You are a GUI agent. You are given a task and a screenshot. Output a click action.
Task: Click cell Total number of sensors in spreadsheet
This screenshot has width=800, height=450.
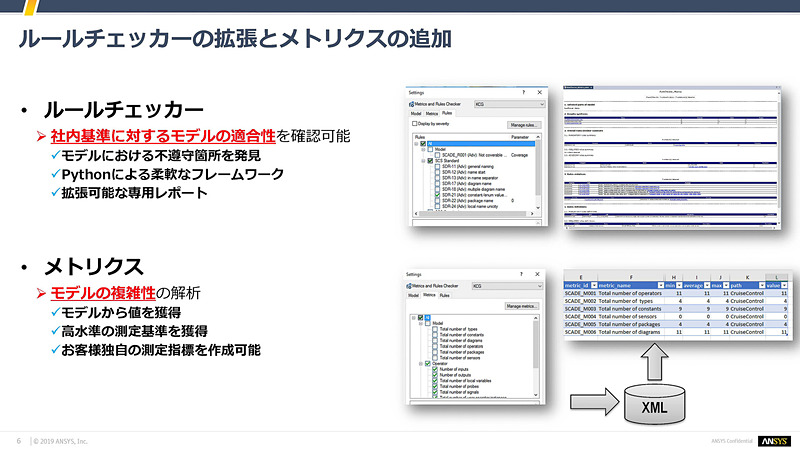click(x=631, y=316)
